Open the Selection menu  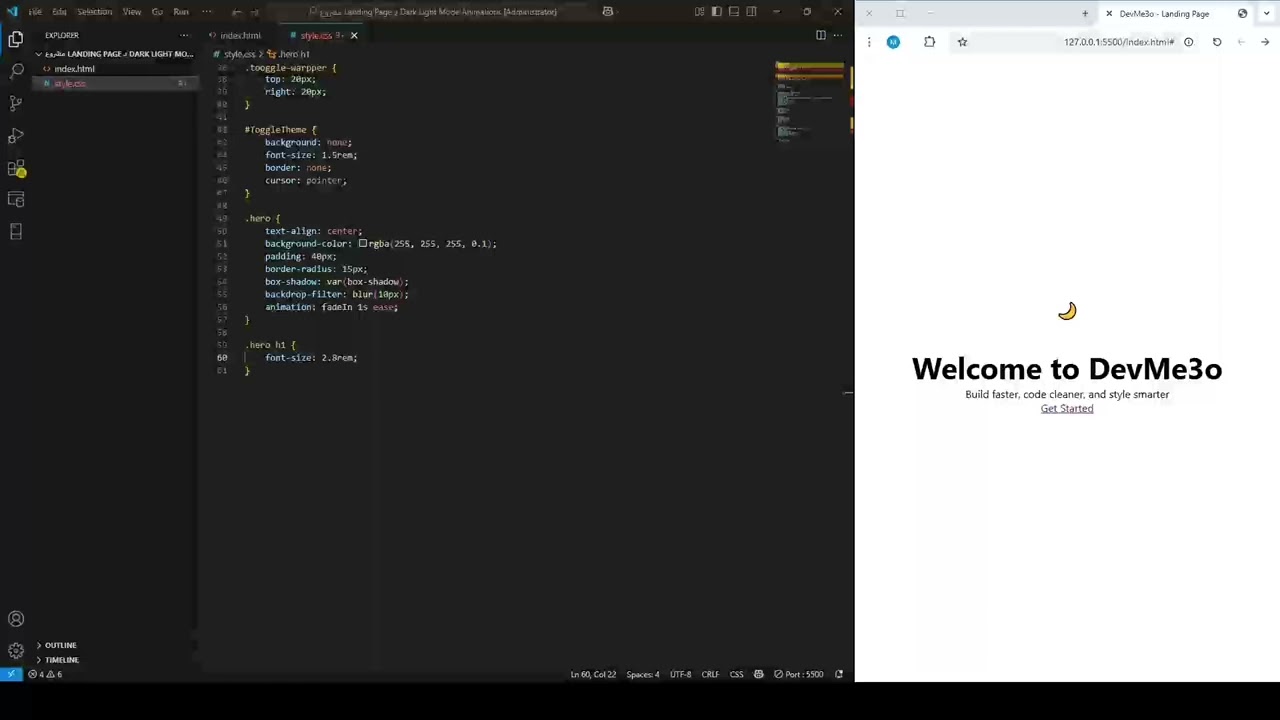94,12
